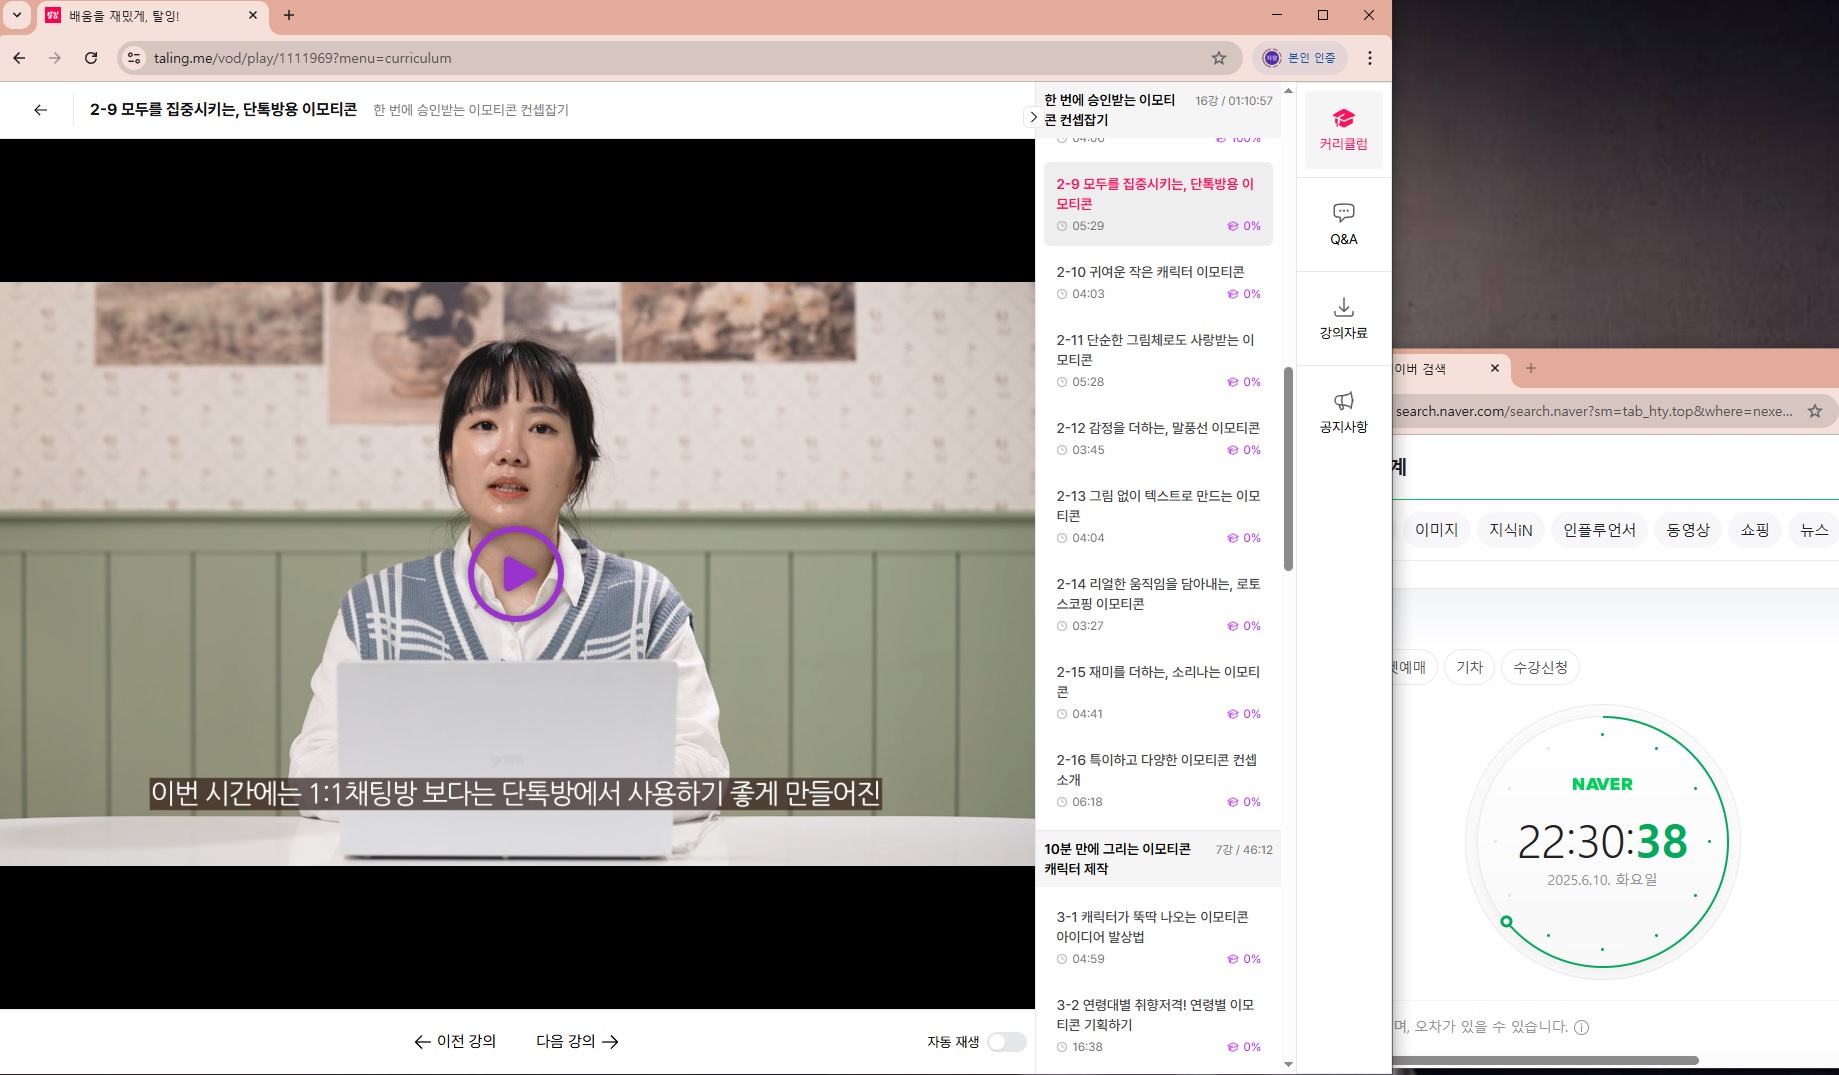Viewport: 1839px width, 1075px height.
Task: Open the 본인 인증 profile button
Action: click(1299, 58)
